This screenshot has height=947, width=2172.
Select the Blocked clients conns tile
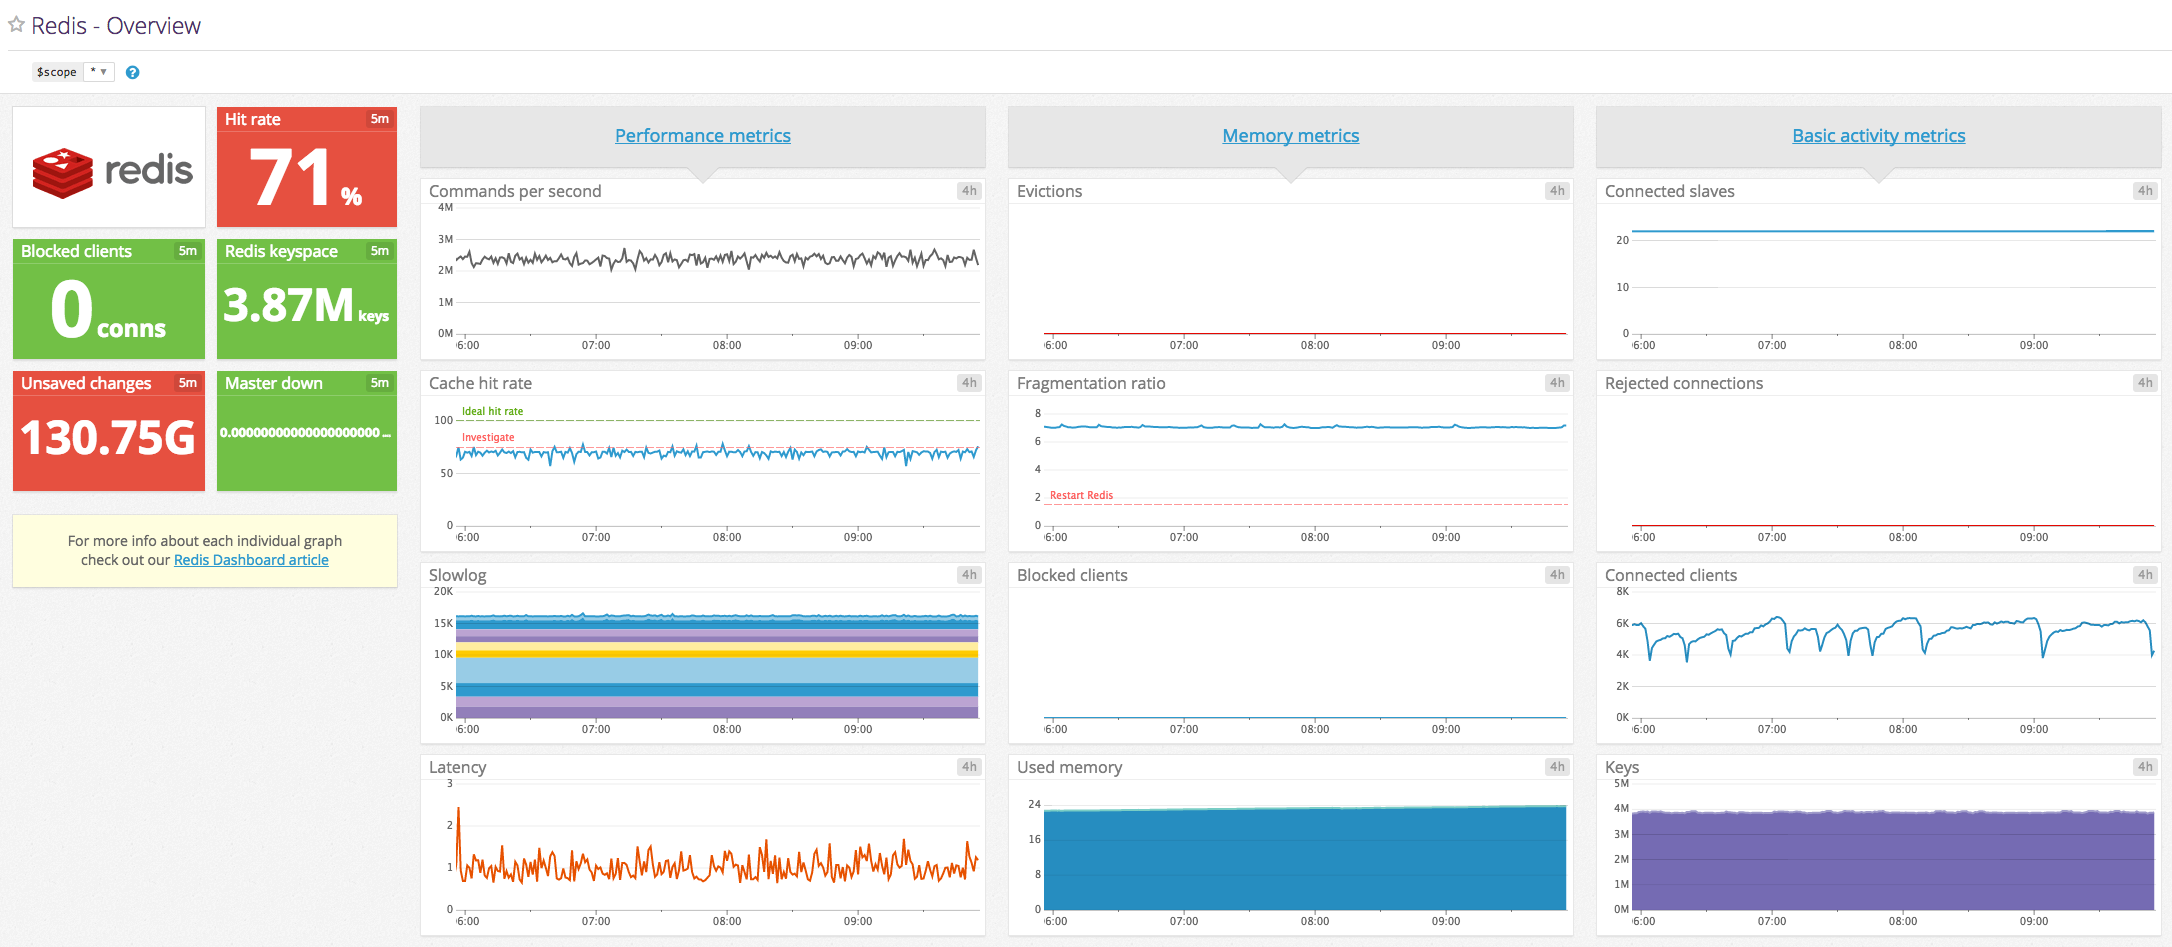click(108, 298)
